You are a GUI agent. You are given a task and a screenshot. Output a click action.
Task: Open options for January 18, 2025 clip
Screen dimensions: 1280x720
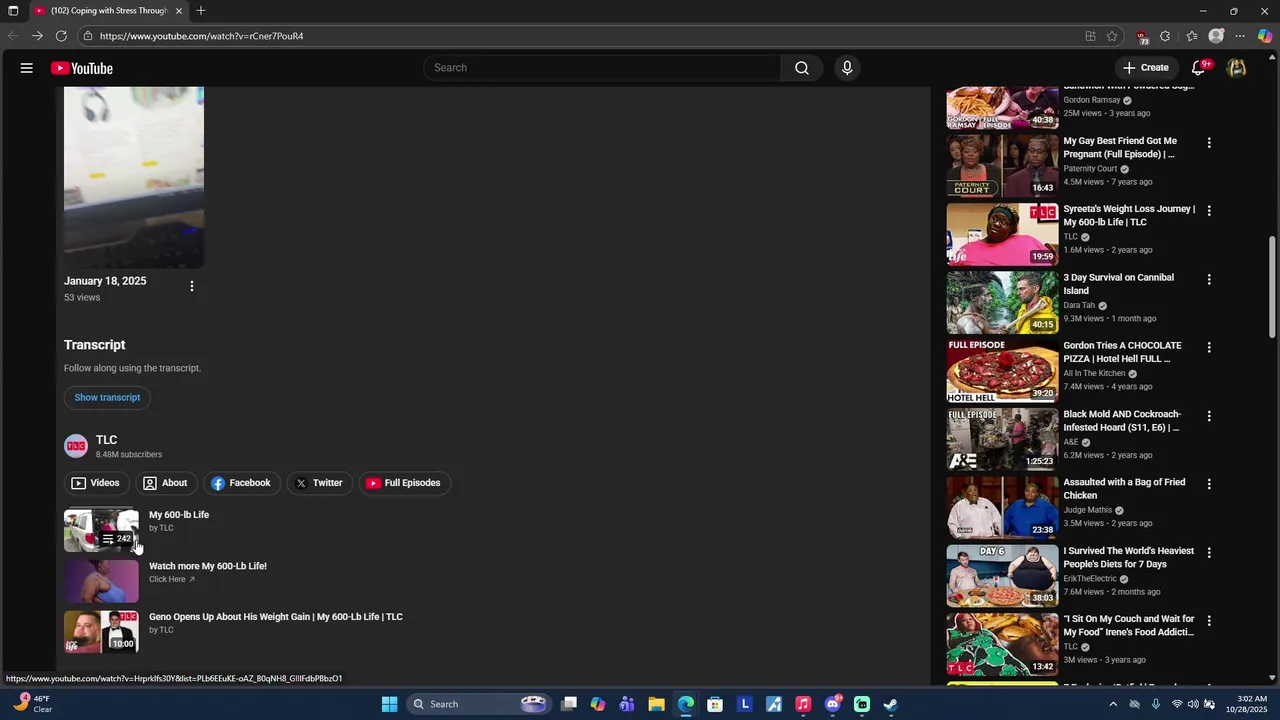(192, 286)
